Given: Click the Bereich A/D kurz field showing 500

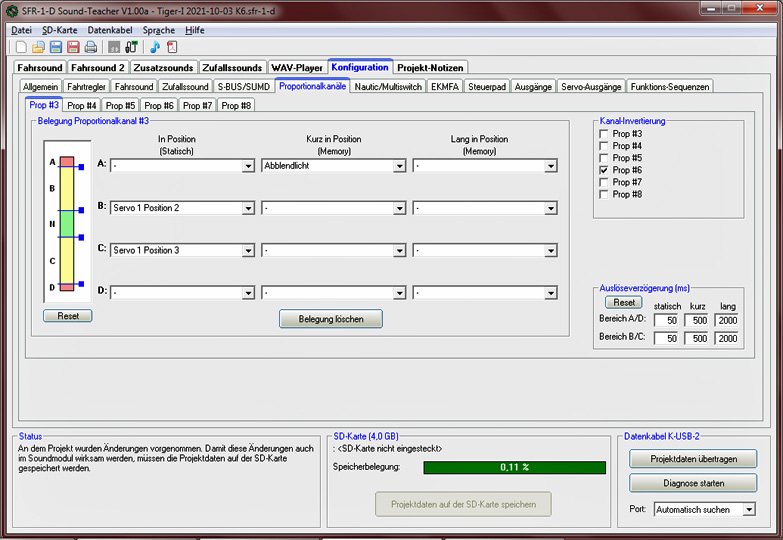Looking at the screenshot, I should click(x=696, y=320).
